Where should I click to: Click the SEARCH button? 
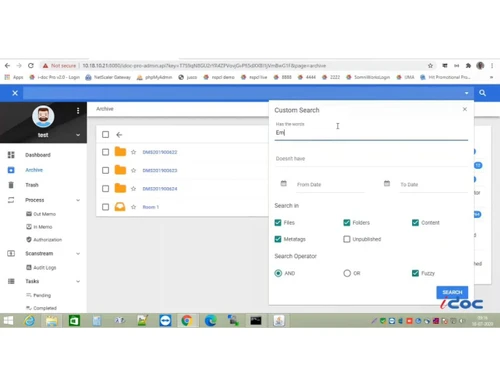click(x=452, y=292)
